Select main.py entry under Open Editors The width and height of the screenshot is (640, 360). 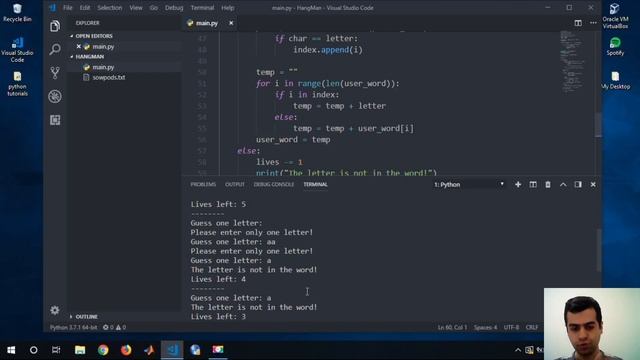coord(103,47)
